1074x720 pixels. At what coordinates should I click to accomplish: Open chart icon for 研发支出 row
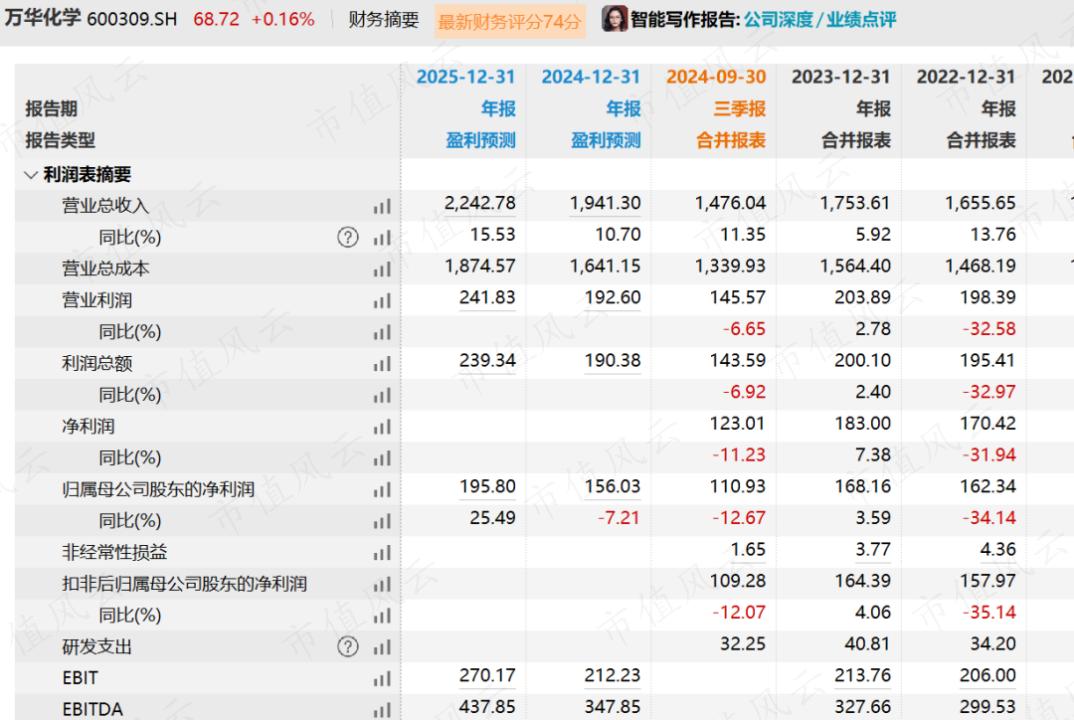(x=382, y=647)
